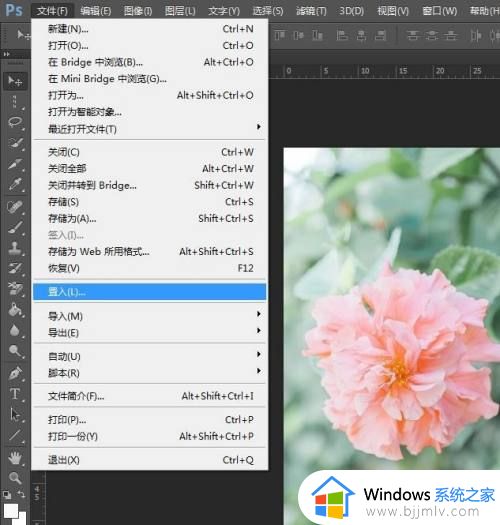Select the Clone Stamp tool

coord(15,248)
